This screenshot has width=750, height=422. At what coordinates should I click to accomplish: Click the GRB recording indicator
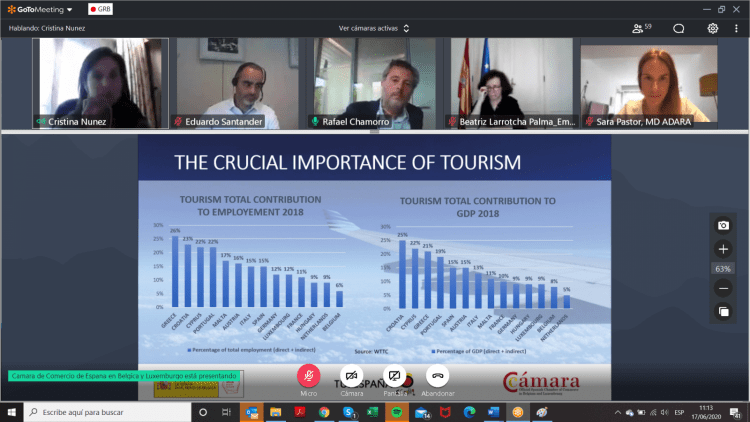tap(100, 9)
